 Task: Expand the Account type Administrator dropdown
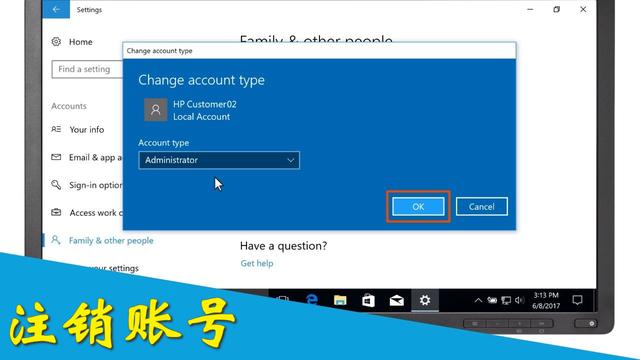coord(219,160)
